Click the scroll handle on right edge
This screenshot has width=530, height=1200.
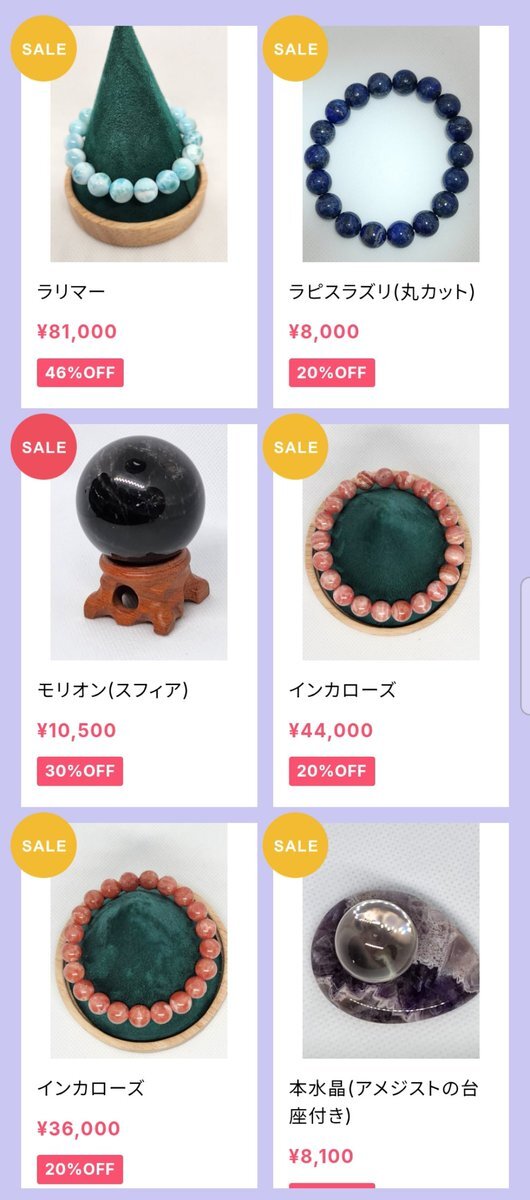tap(525, 645)
